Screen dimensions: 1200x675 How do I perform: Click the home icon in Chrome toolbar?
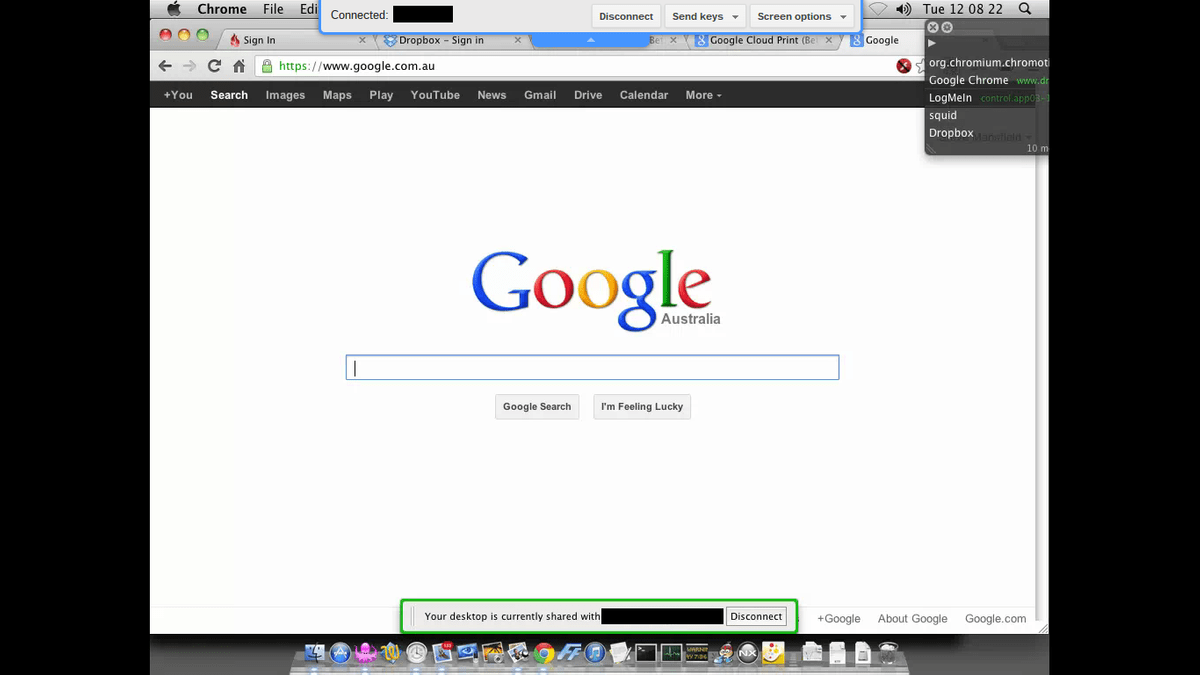point(238,66)
